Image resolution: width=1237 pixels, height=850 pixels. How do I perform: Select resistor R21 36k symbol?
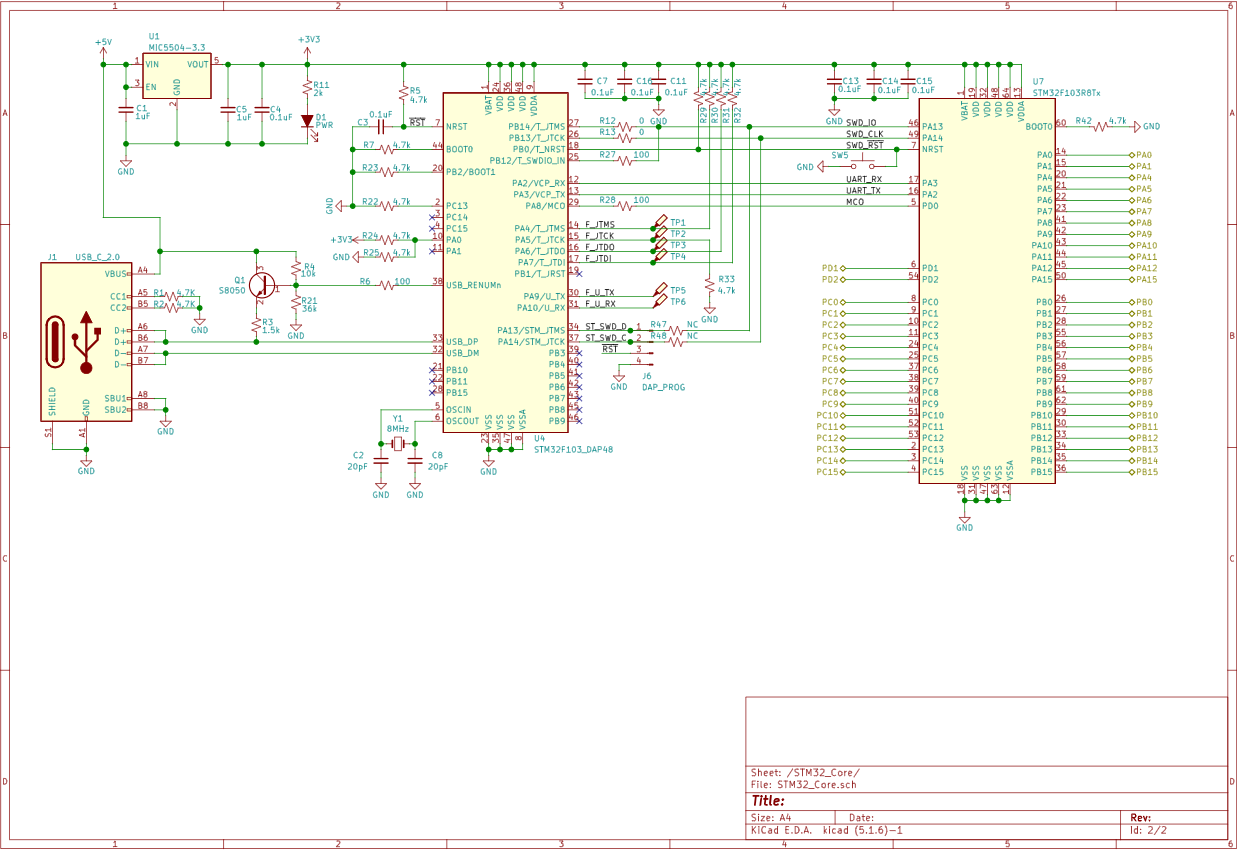click(296, 303)
